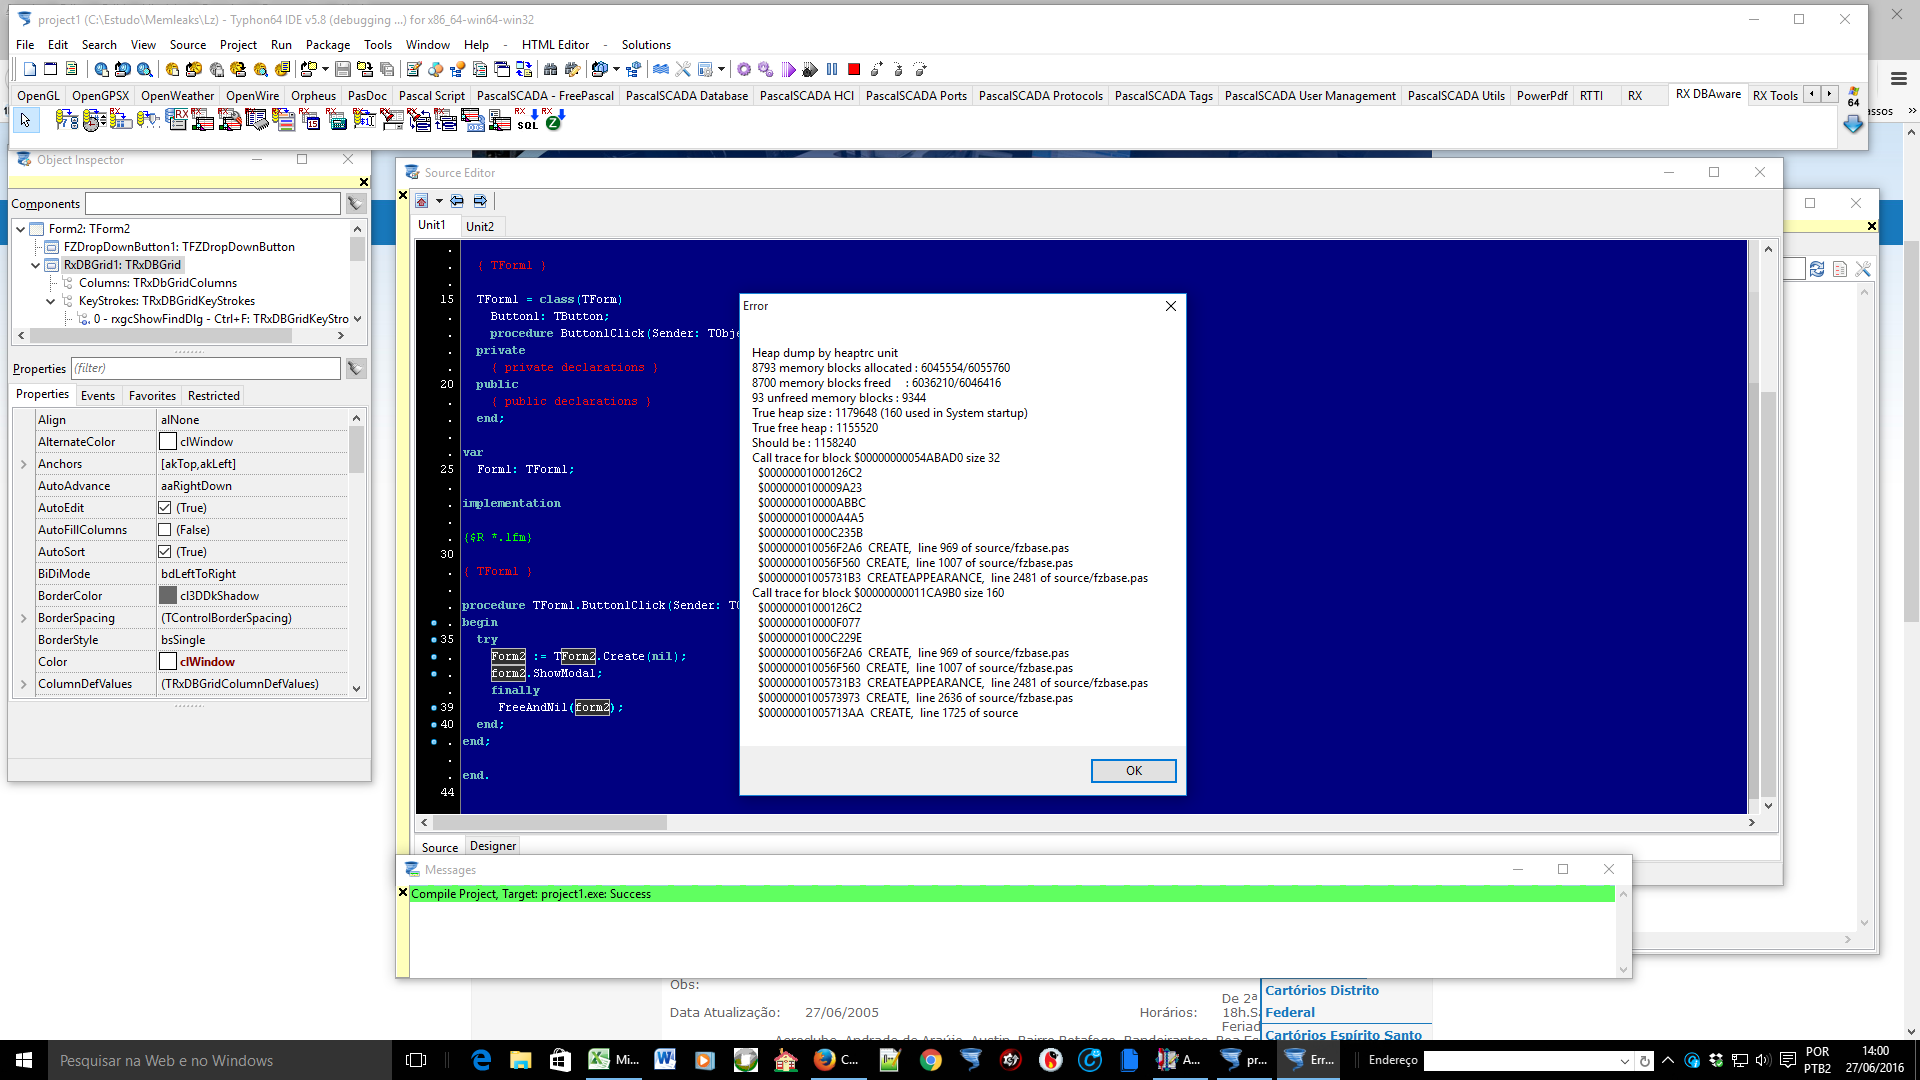Viewport: 1920px width, 1080px height.
Task: Open the File menu
Action: 25,45
